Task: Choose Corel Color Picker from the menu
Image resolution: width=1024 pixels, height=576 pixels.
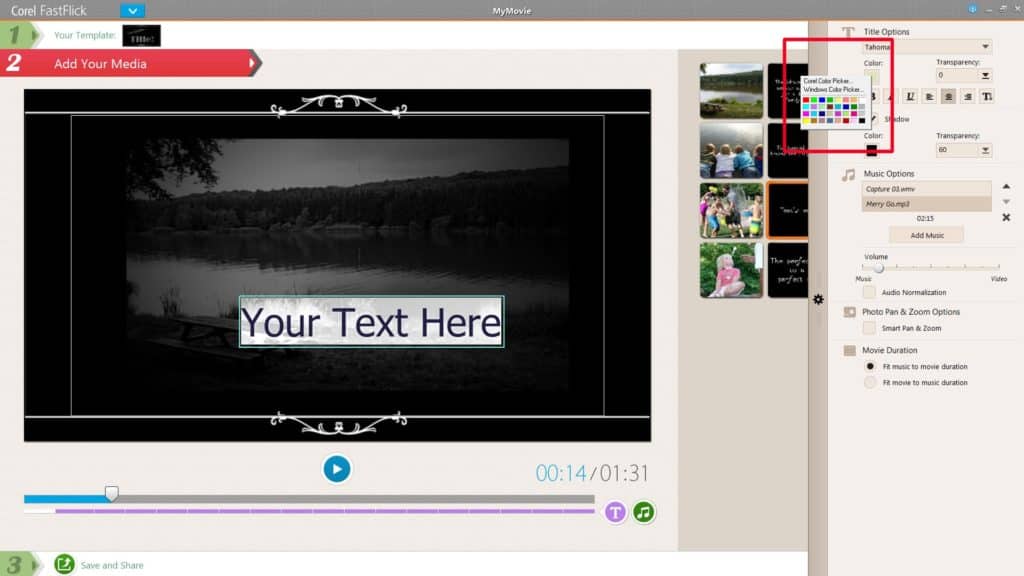Action: [827, 81]
